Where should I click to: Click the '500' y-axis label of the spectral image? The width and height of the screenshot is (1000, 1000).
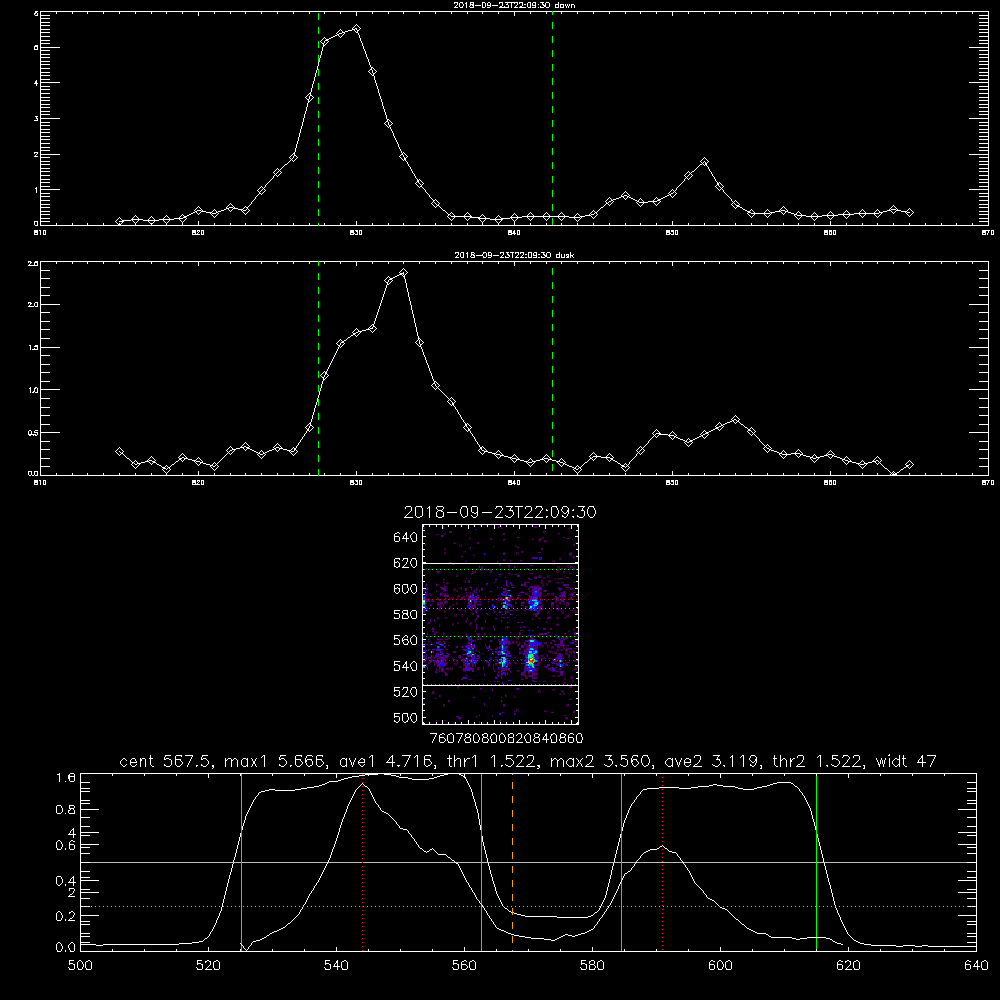(406, 718)
